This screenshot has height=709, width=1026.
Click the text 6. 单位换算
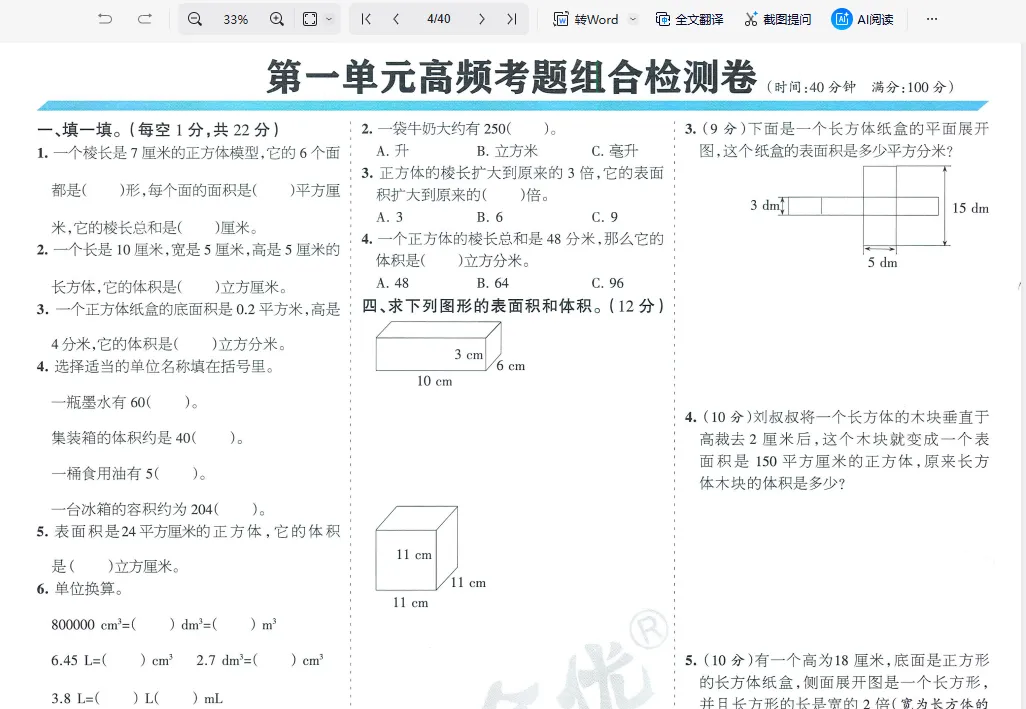[x=80, y=589]
